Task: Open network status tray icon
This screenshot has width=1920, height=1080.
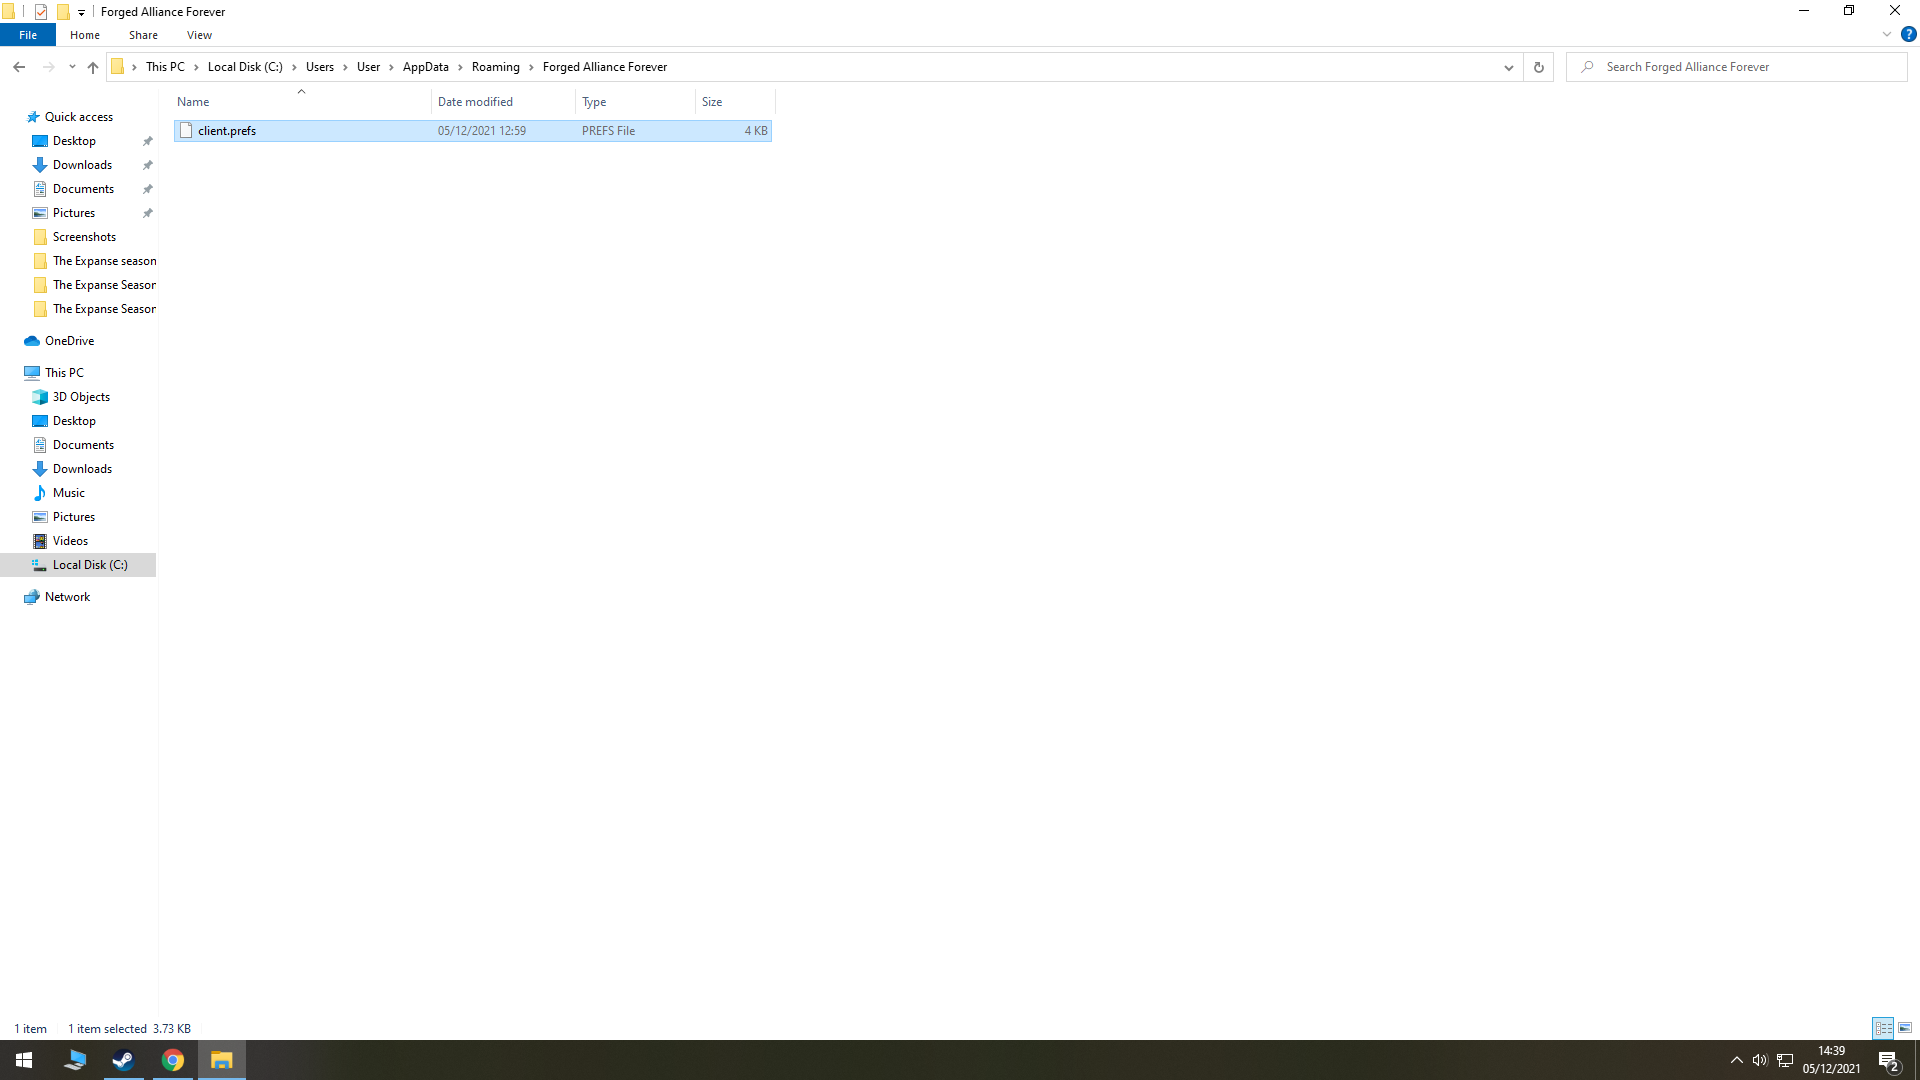Action: coord(1785,1060)
